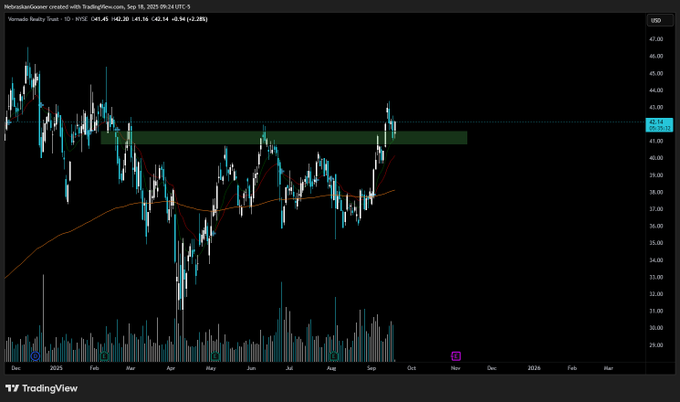Click the NebraskanGooner TradingView attribution text
This screenshot has width=680, height=402.
click(97, 7)
